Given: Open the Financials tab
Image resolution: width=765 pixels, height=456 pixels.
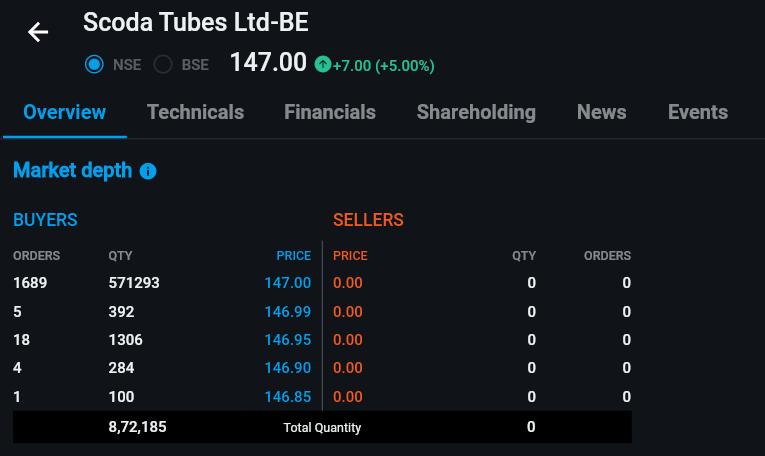Looking at the screenshot, I should 330,112.
